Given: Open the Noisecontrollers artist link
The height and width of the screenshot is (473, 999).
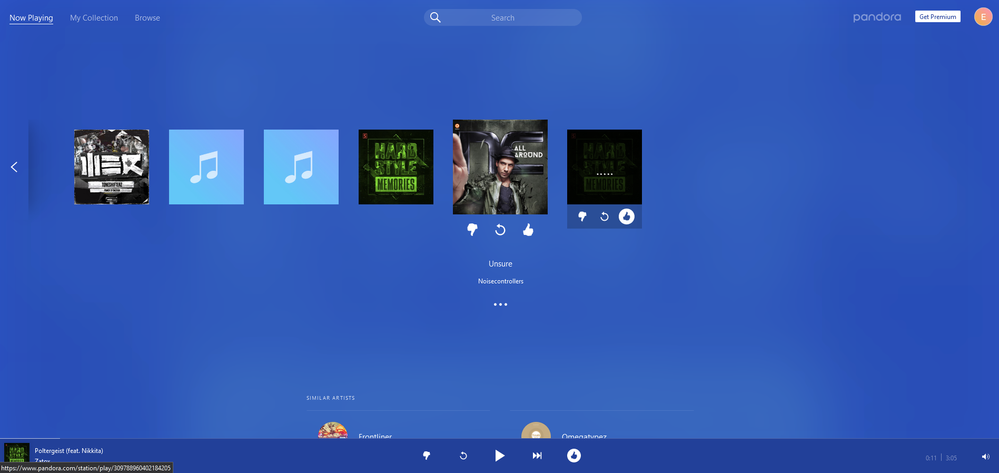Looking at the screenshot, I should (500, 281).
